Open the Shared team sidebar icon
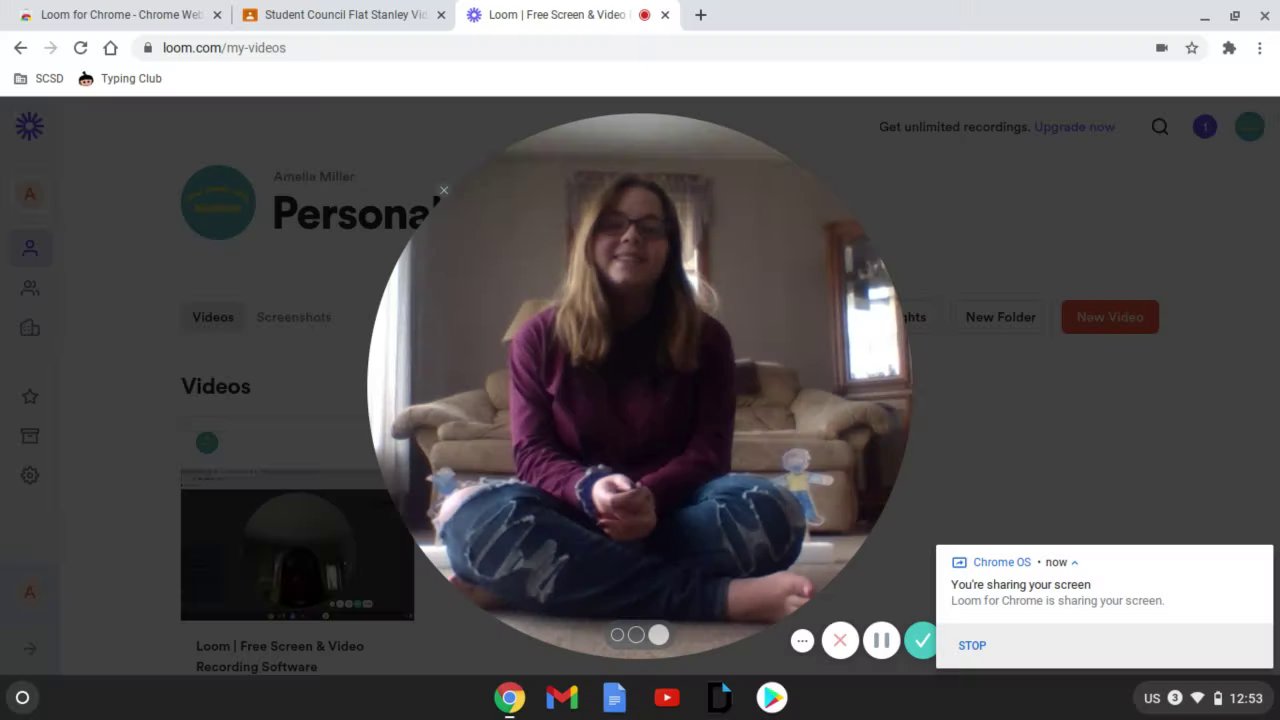 coord(30,288)
